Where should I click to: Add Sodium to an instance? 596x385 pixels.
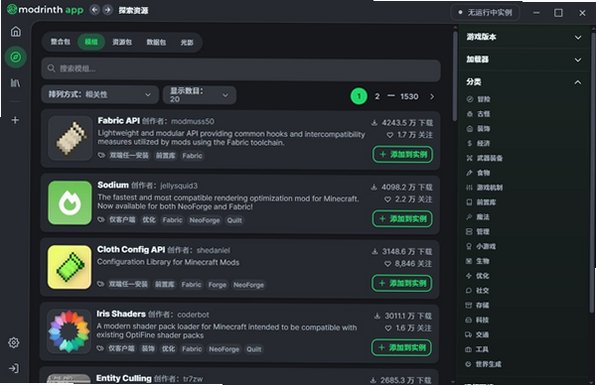(403, 219)
